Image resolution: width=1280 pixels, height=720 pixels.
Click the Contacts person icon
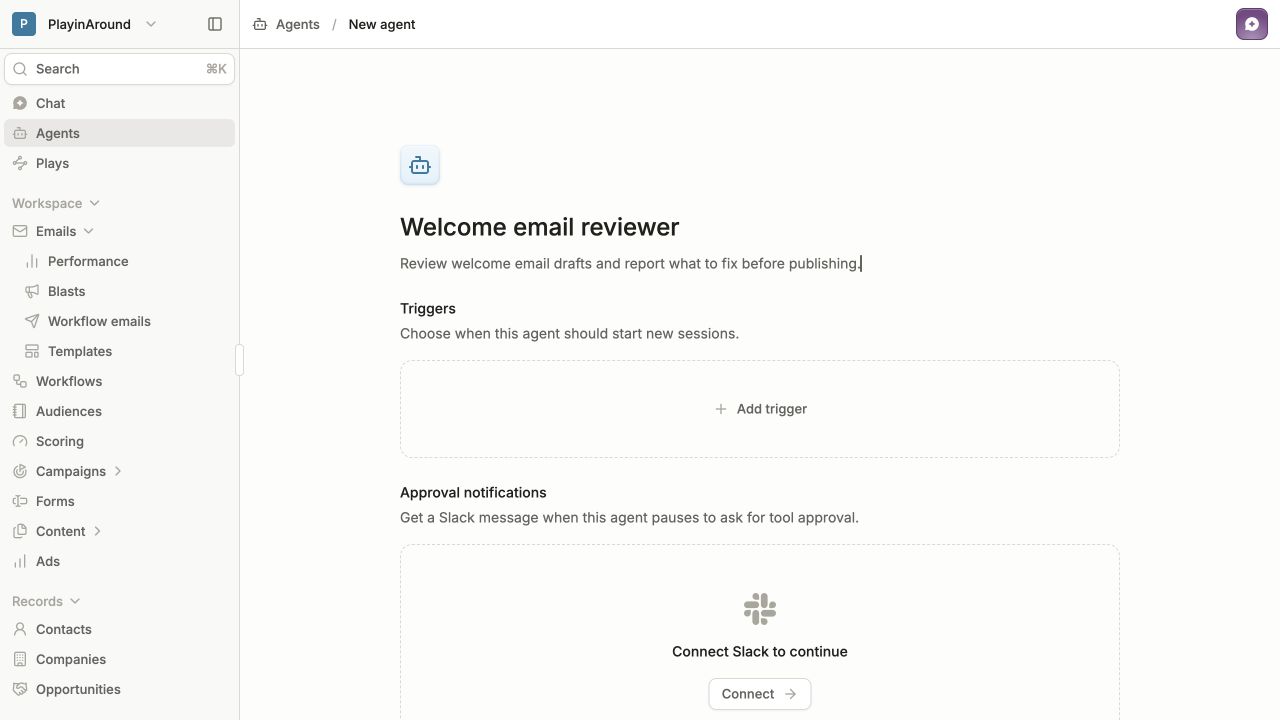20,629
